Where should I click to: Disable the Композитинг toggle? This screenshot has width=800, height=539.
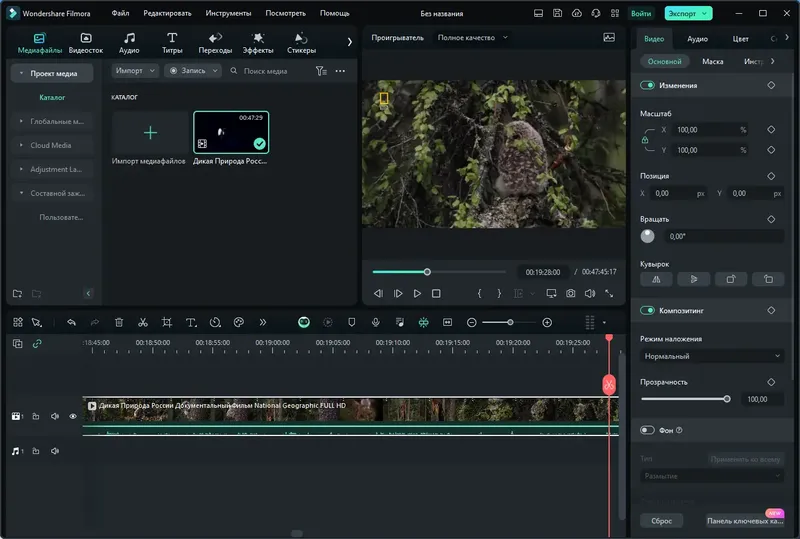[647, 311]
